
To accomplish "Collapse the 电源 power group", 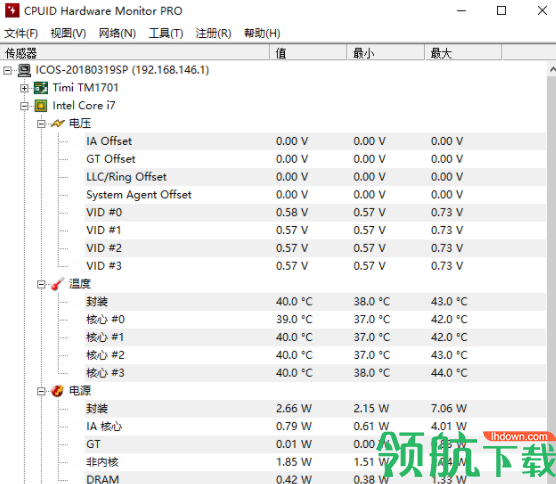I will pyautogui.click(x=41, y=391).
